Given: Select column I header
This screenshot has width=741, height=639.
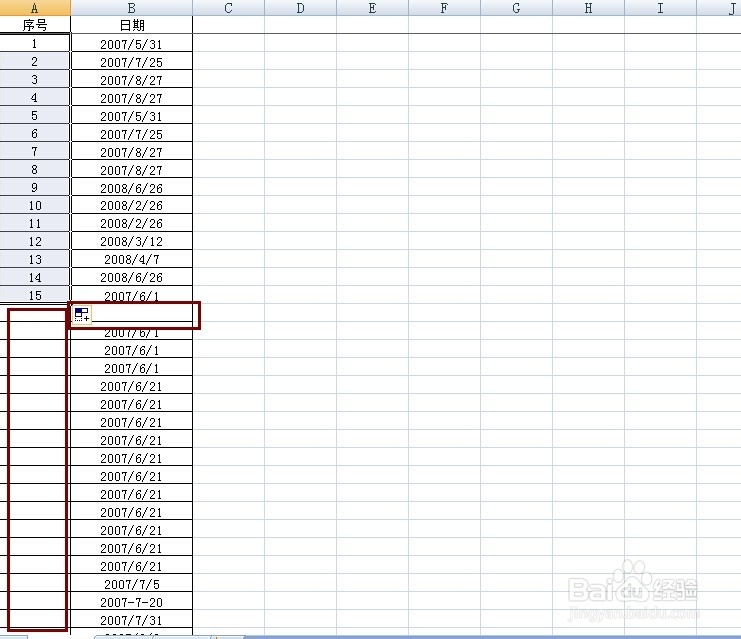Looking at the screenshot, I should point(661,8).
